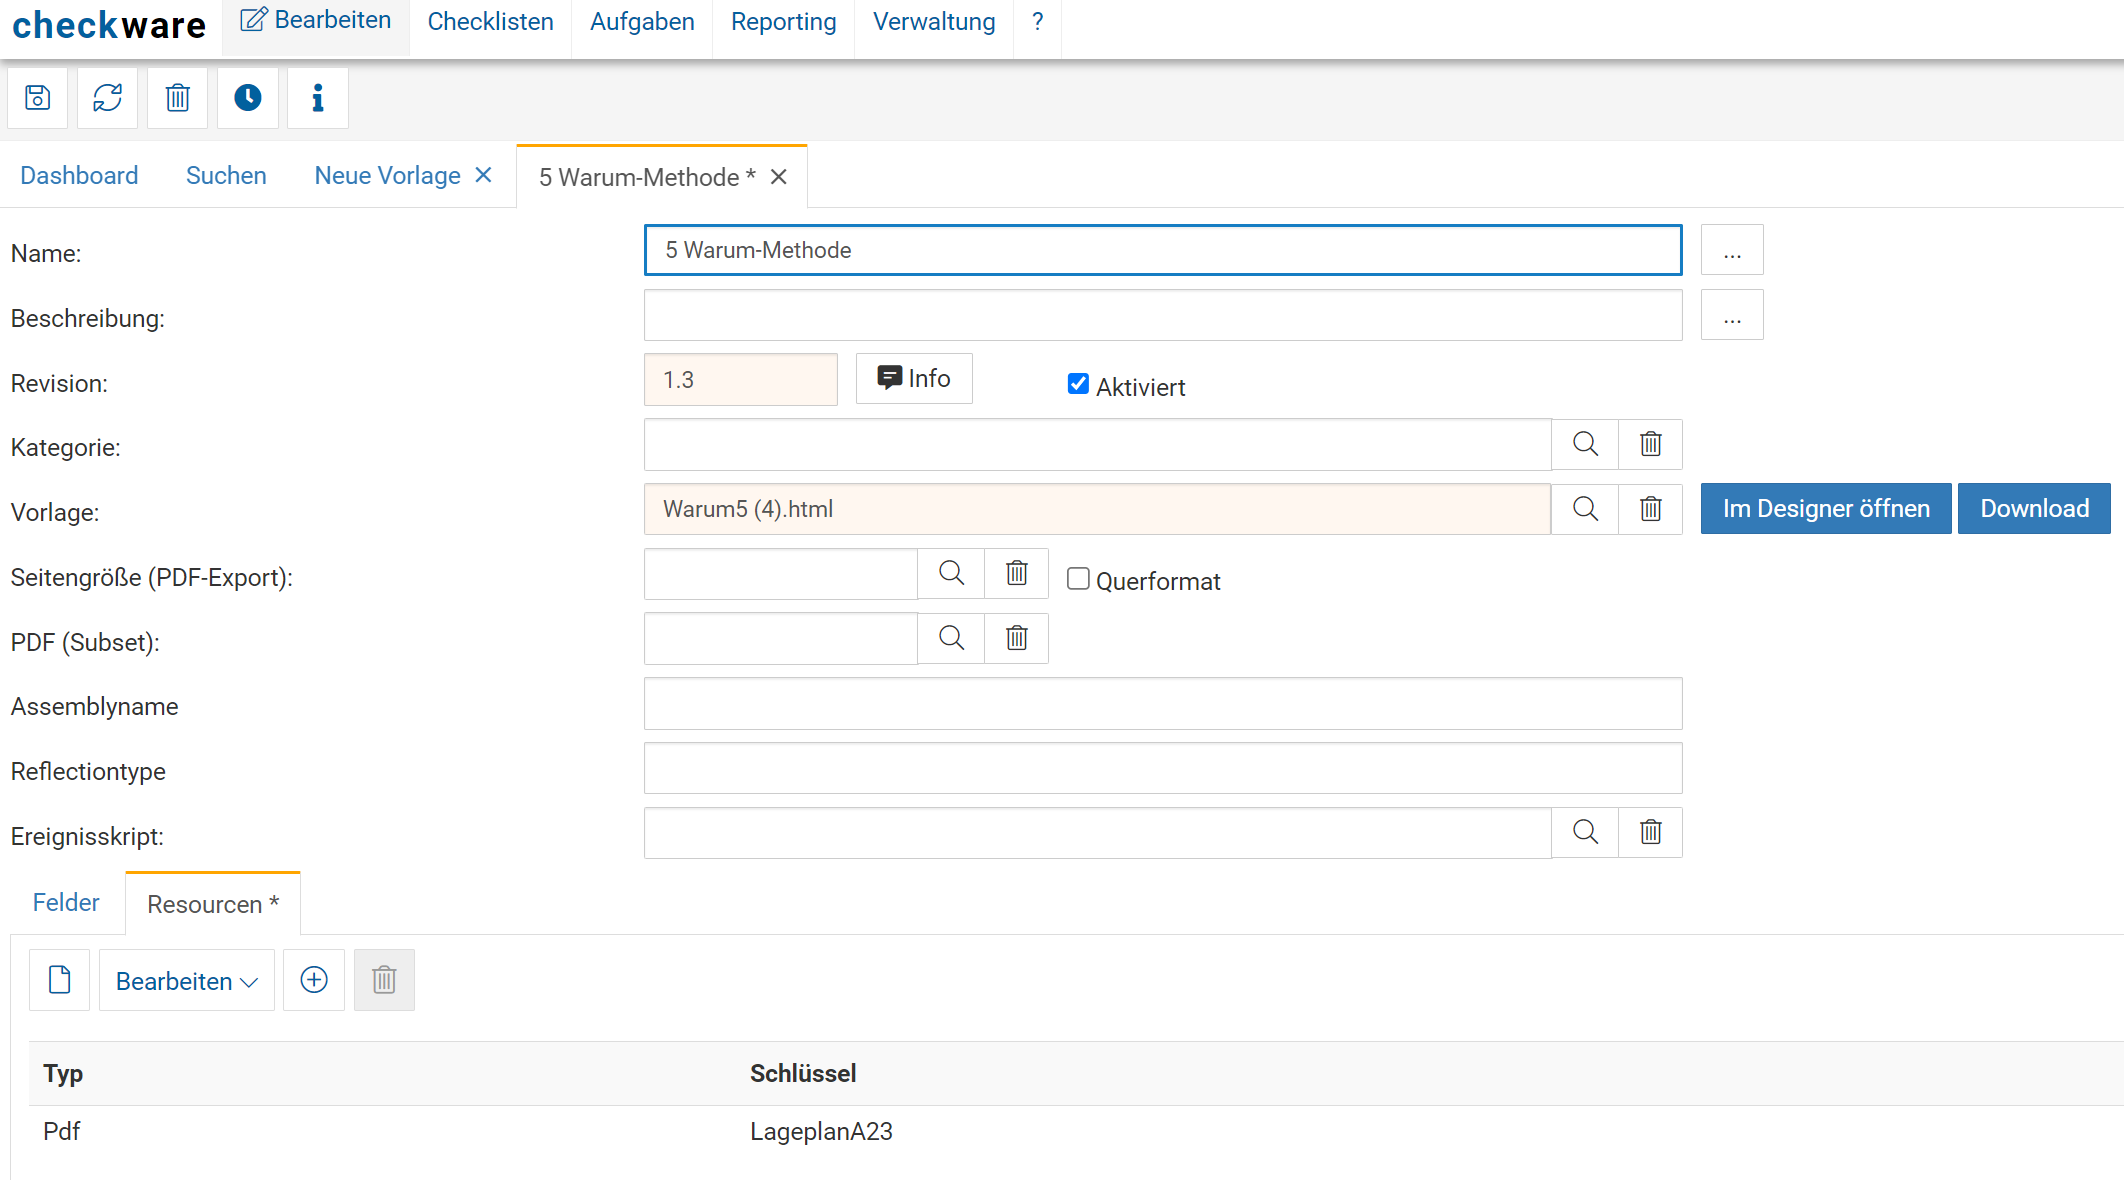Click the new document icon under Resourcen

(x=60, y=980)
